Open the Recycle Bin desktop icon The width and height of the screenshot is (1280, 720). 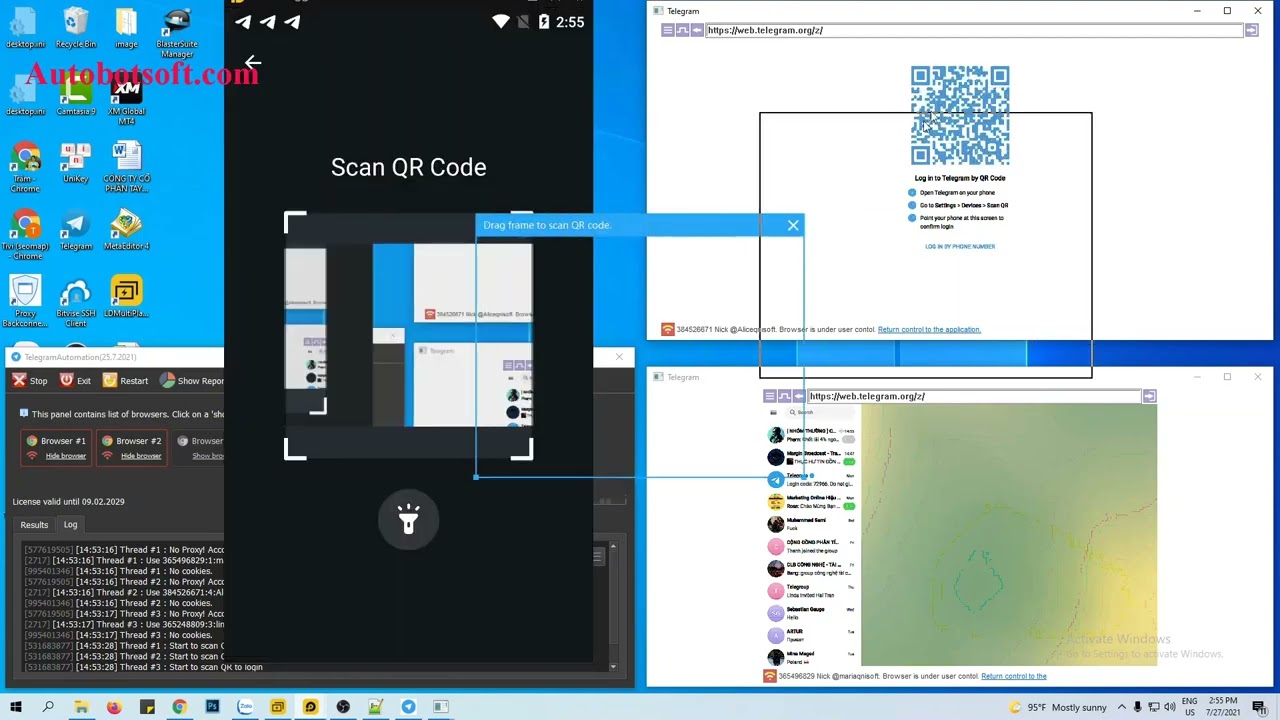75,28
